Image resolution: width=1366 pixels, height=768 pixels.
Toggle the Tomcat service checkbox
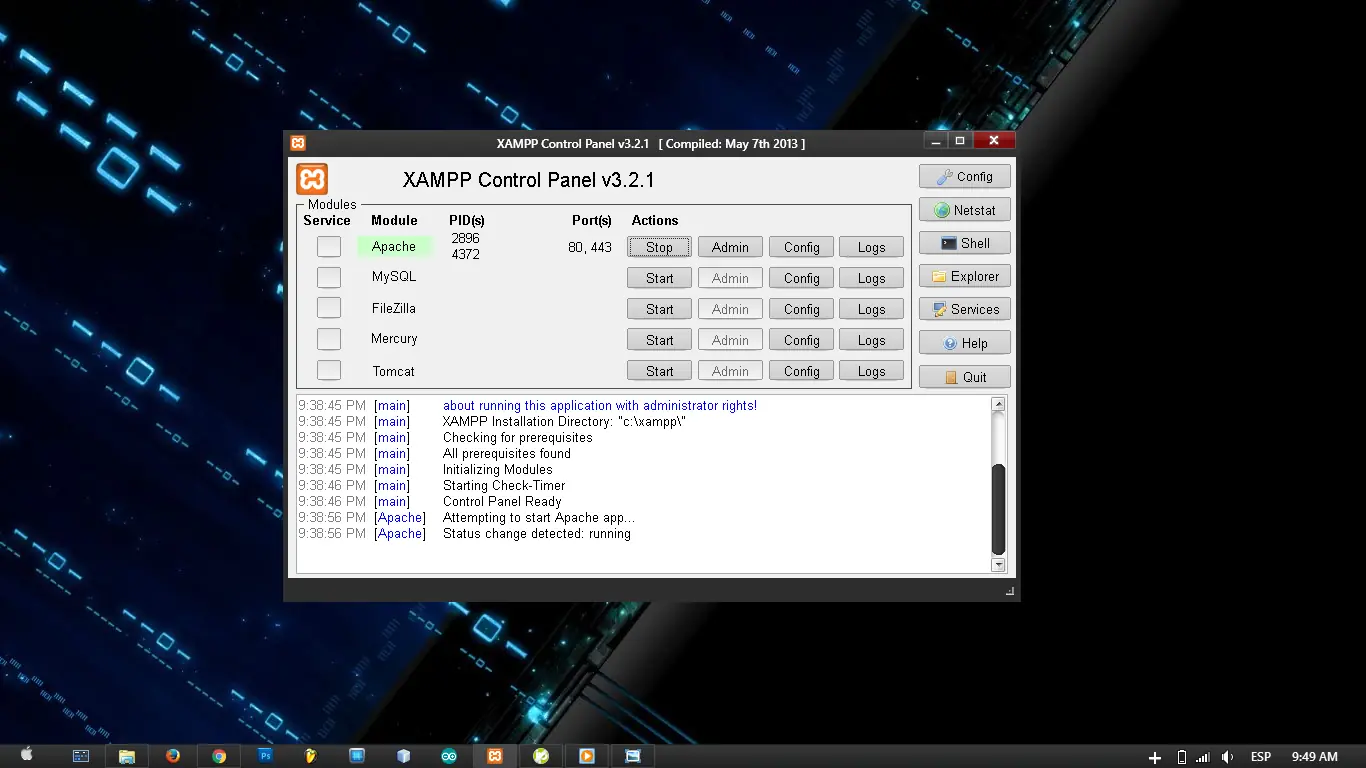pyautogui.click(x=329, y=370)
